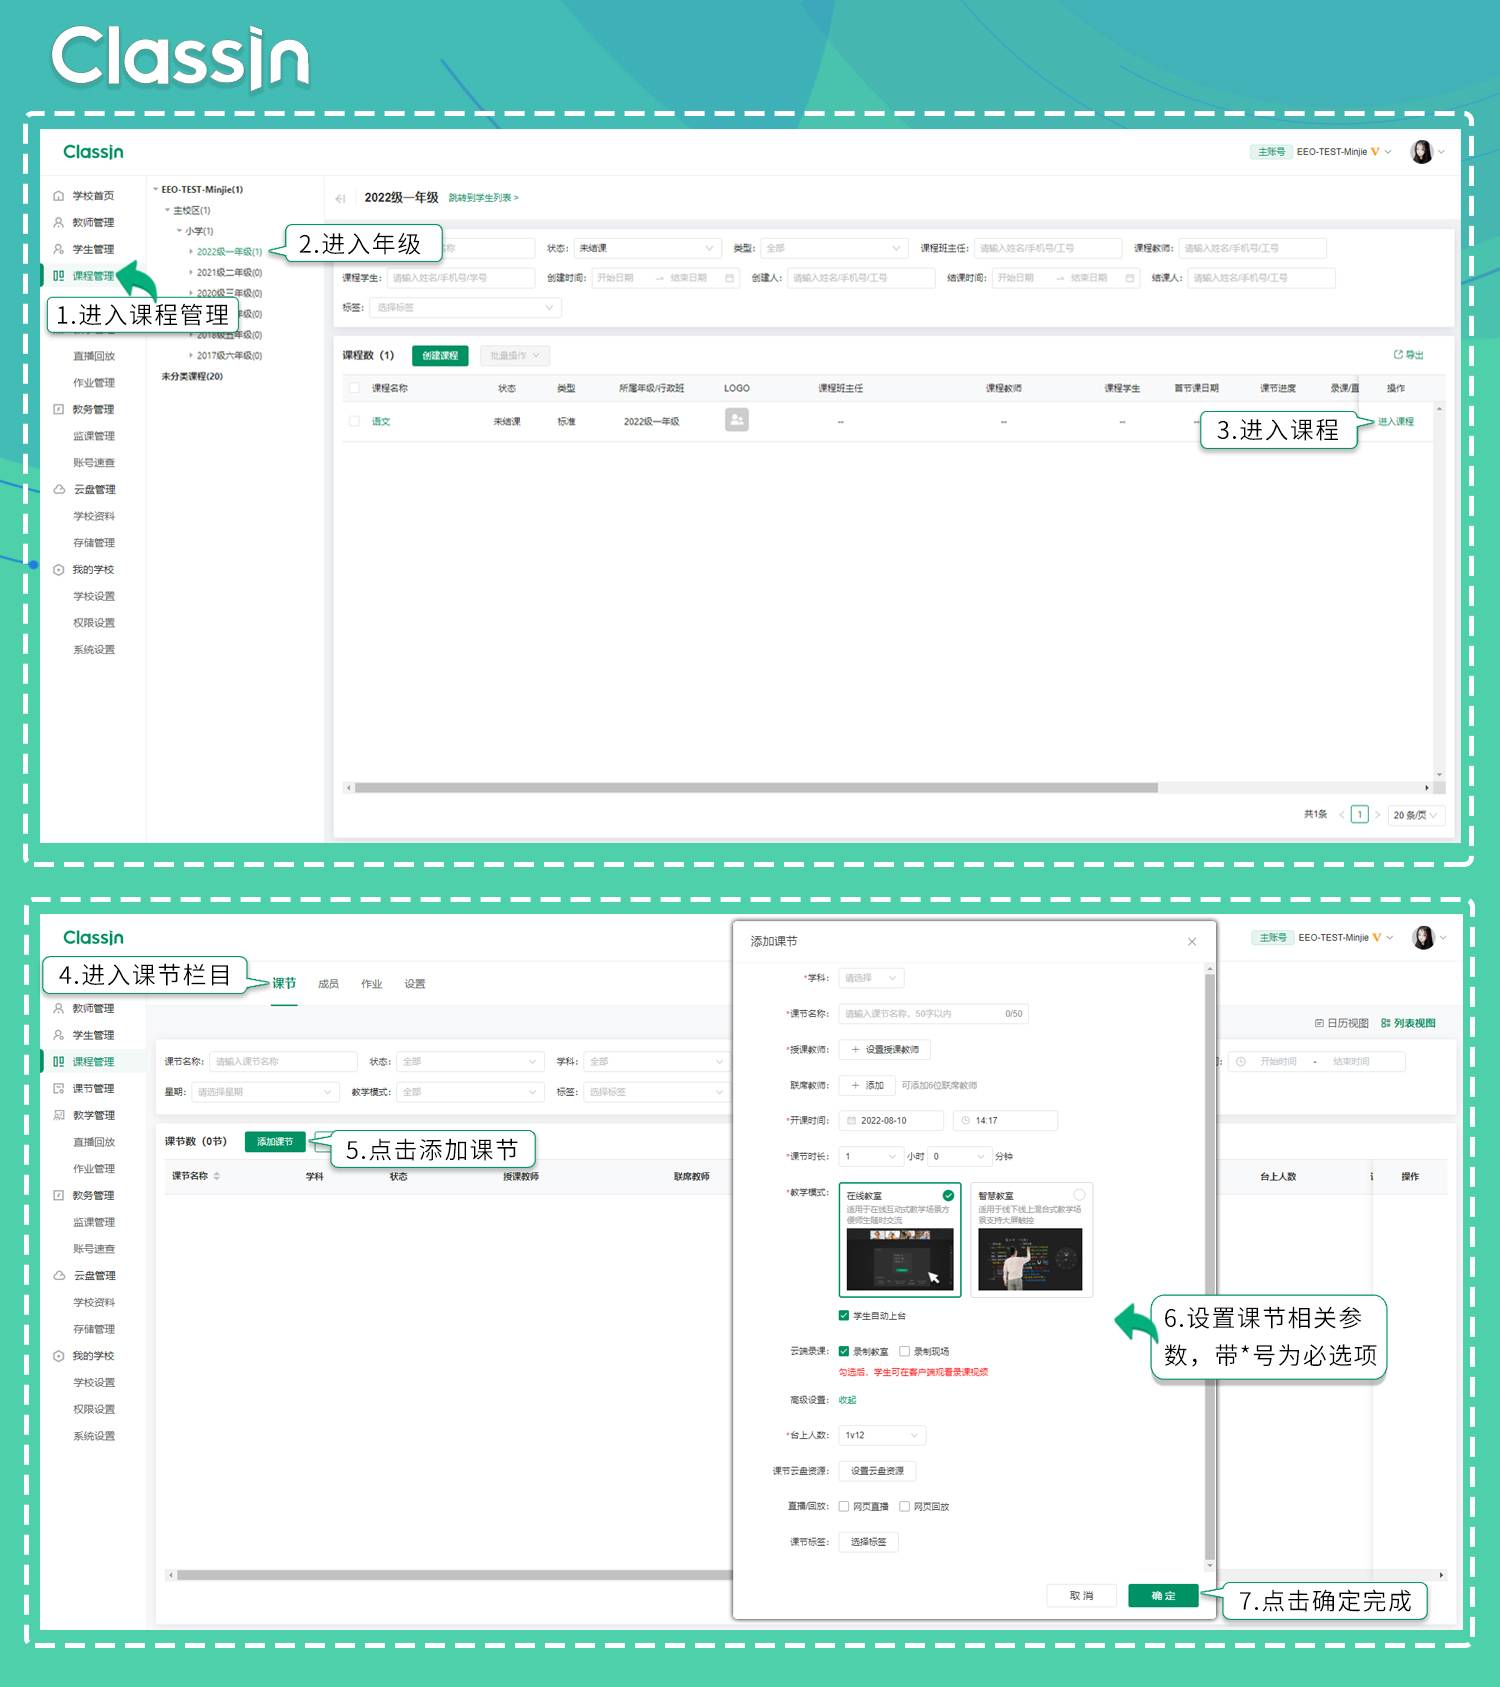The height and width of the screenshot is (1687, 1500).
Task: Collapse the 小学(1) tree node
Action: [180, 231]
